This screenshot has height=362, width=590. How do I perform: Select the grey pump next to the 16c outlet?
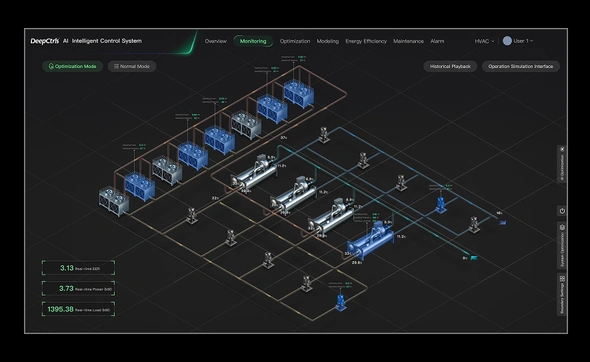coord(474,225)
